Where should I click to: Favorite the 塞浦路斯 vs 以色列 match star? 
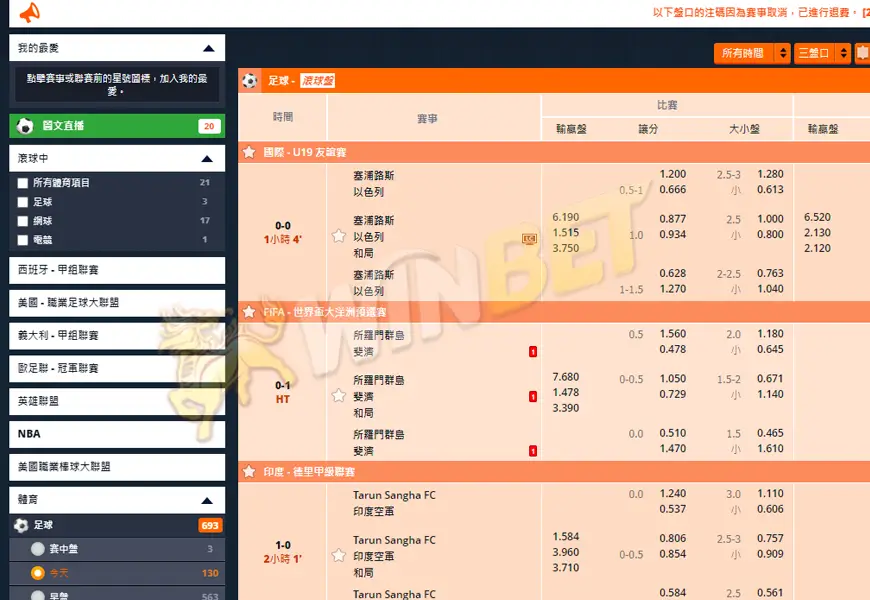339,236
